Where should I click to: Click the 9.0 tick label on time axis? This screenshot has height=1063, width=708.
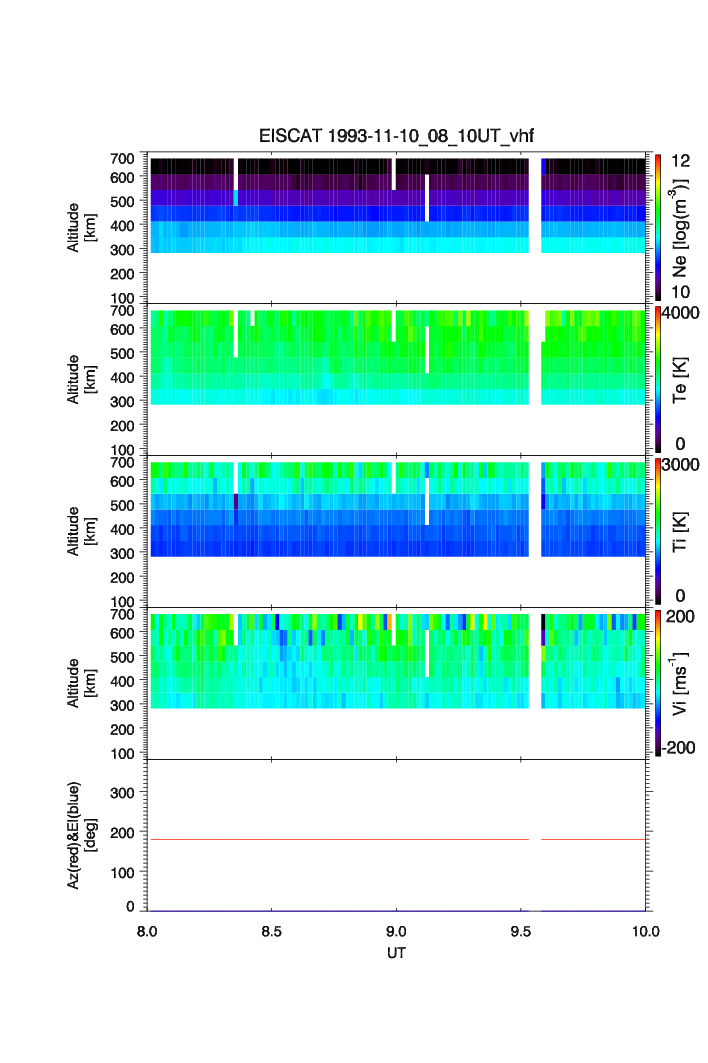coord(397,931)
